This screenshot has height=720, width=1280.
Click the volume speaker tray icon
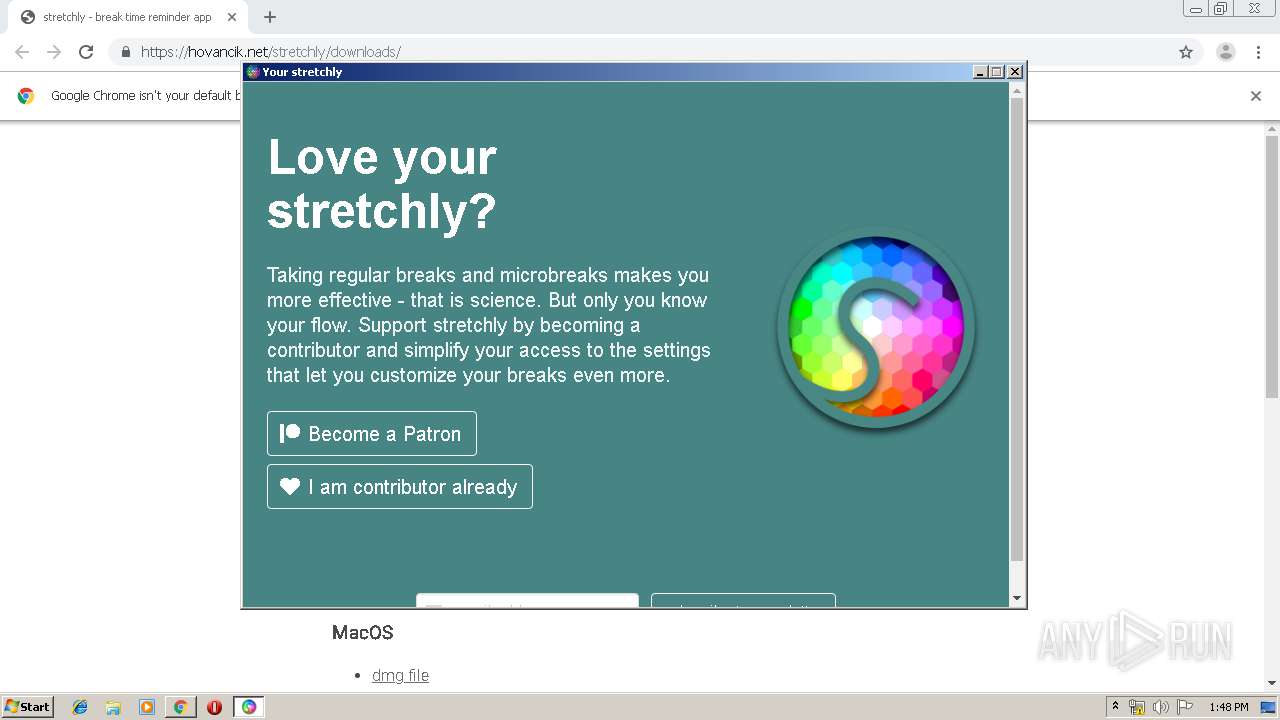(x=1161, y=707)
